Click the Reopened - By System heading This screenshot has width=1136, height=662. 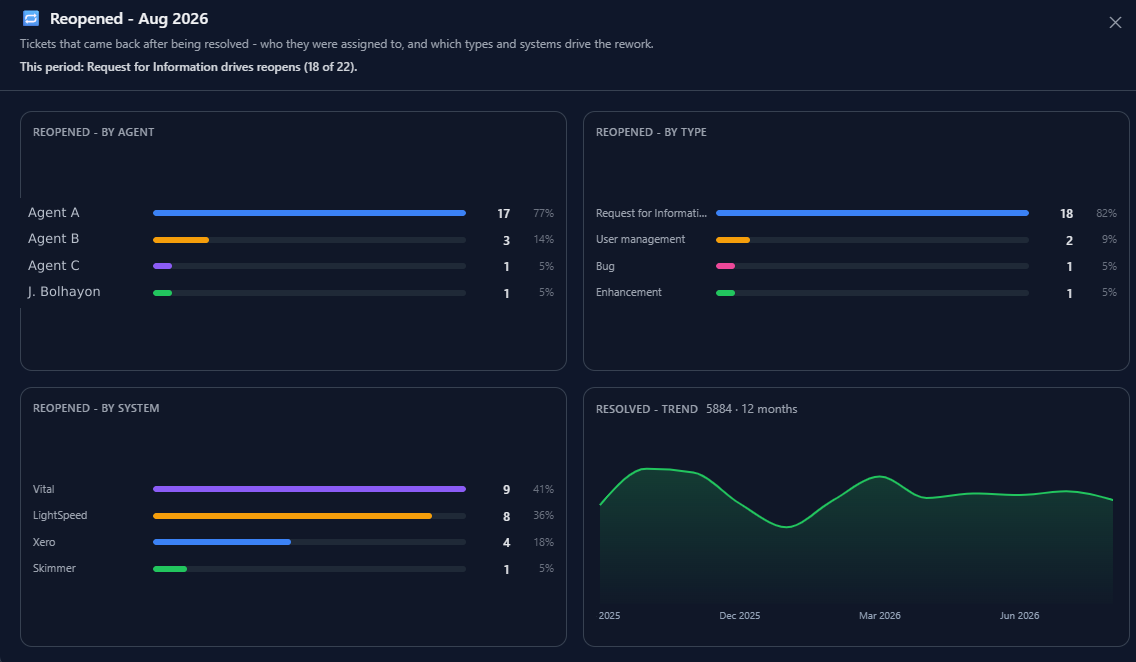[x=96, y=408]
